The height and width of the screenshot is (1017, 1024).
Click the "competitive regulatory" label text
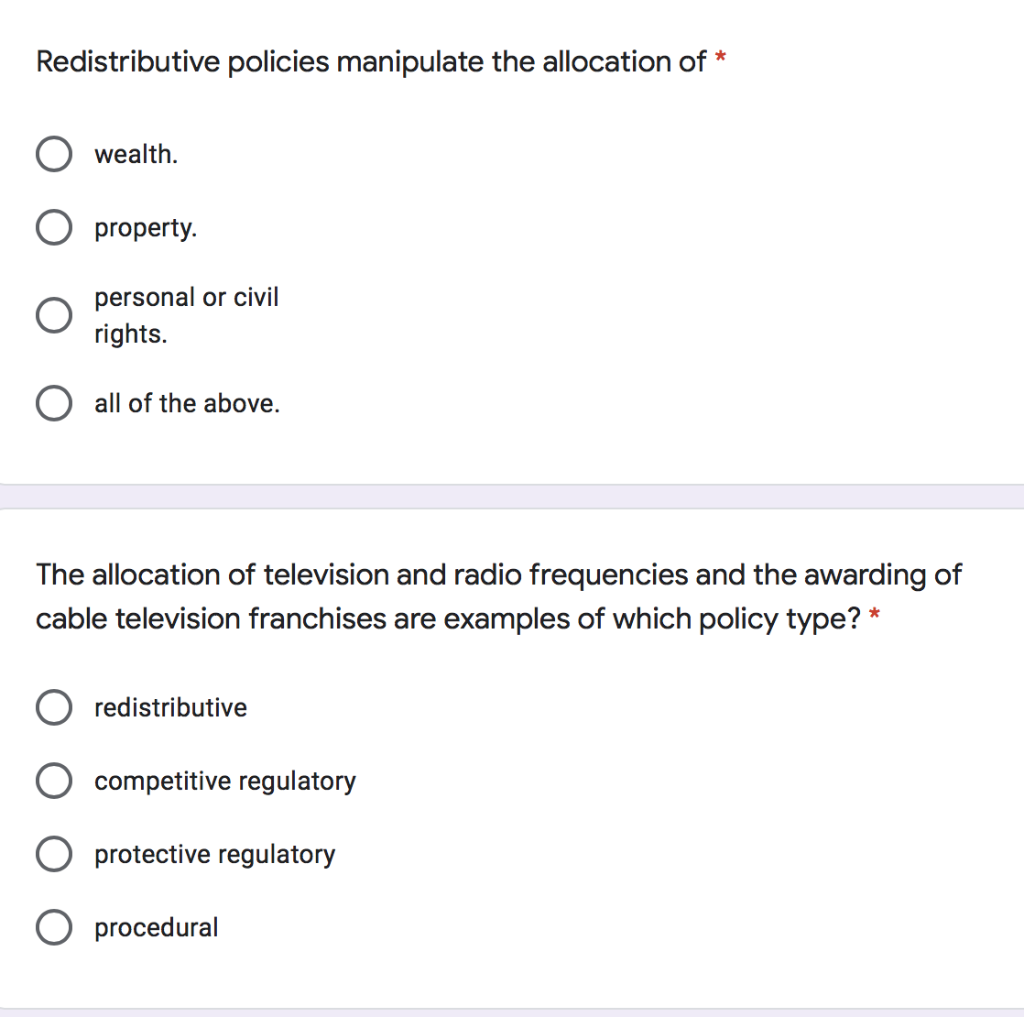tap(224, 780)
